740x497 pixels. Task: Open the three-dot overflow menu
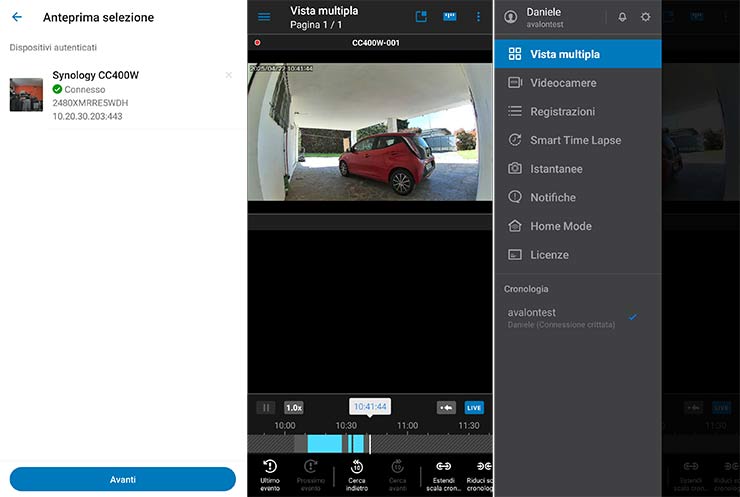478,17
